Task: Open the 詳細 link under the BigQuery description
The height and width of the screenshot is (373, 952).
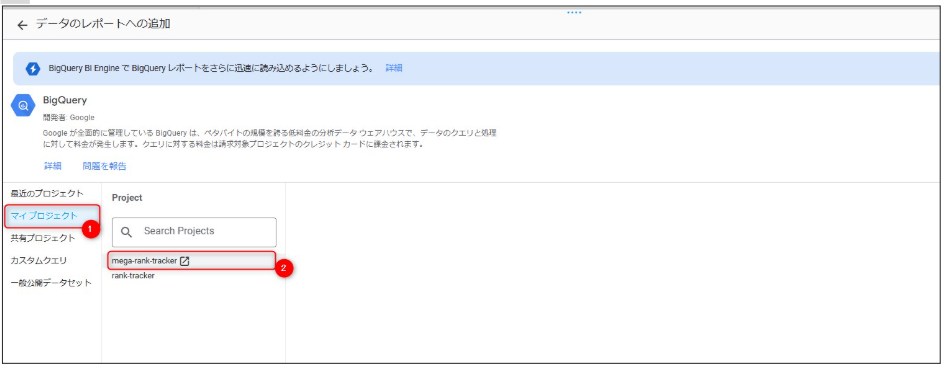Action: [x=52, y=166]
